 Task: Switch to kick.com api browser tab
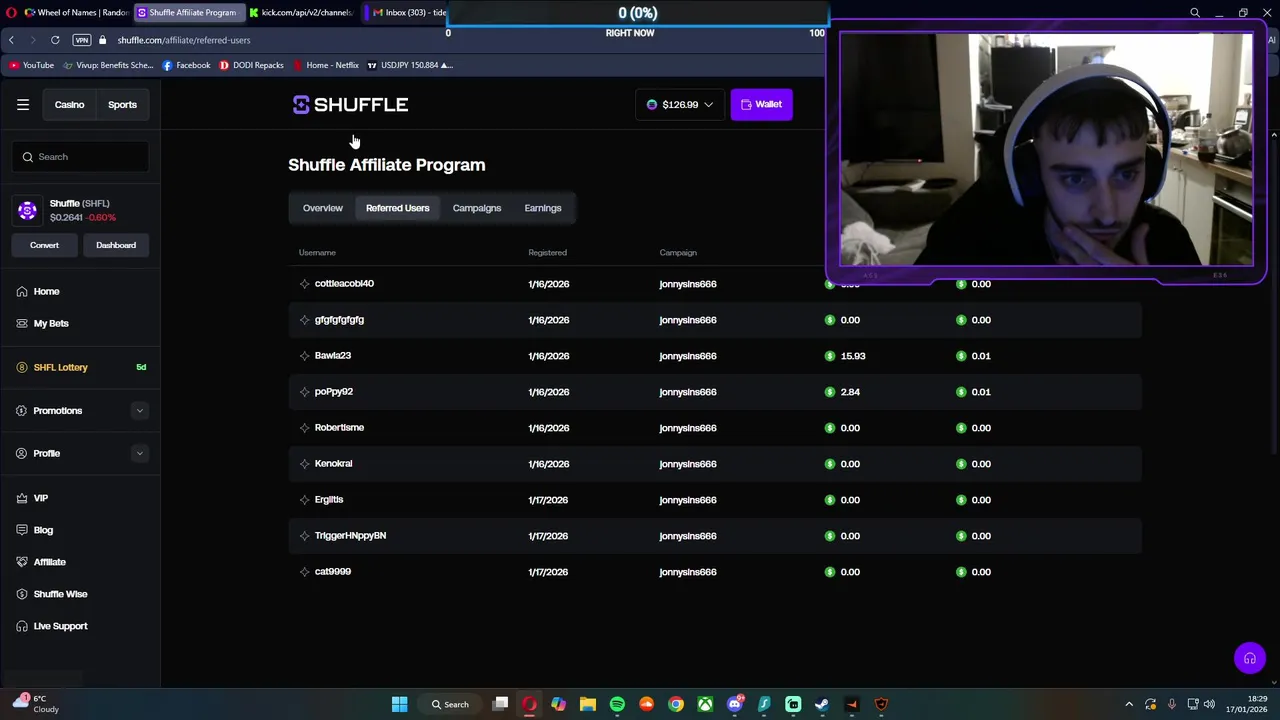(x=301, y=13)
